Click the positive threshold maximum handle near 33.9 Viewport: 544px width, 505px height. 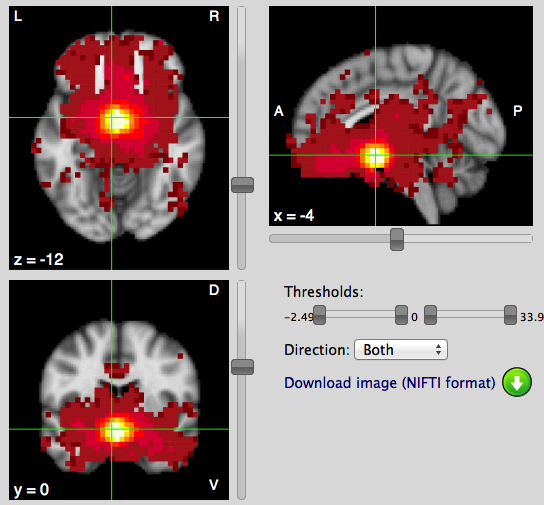tap(510, 315)
